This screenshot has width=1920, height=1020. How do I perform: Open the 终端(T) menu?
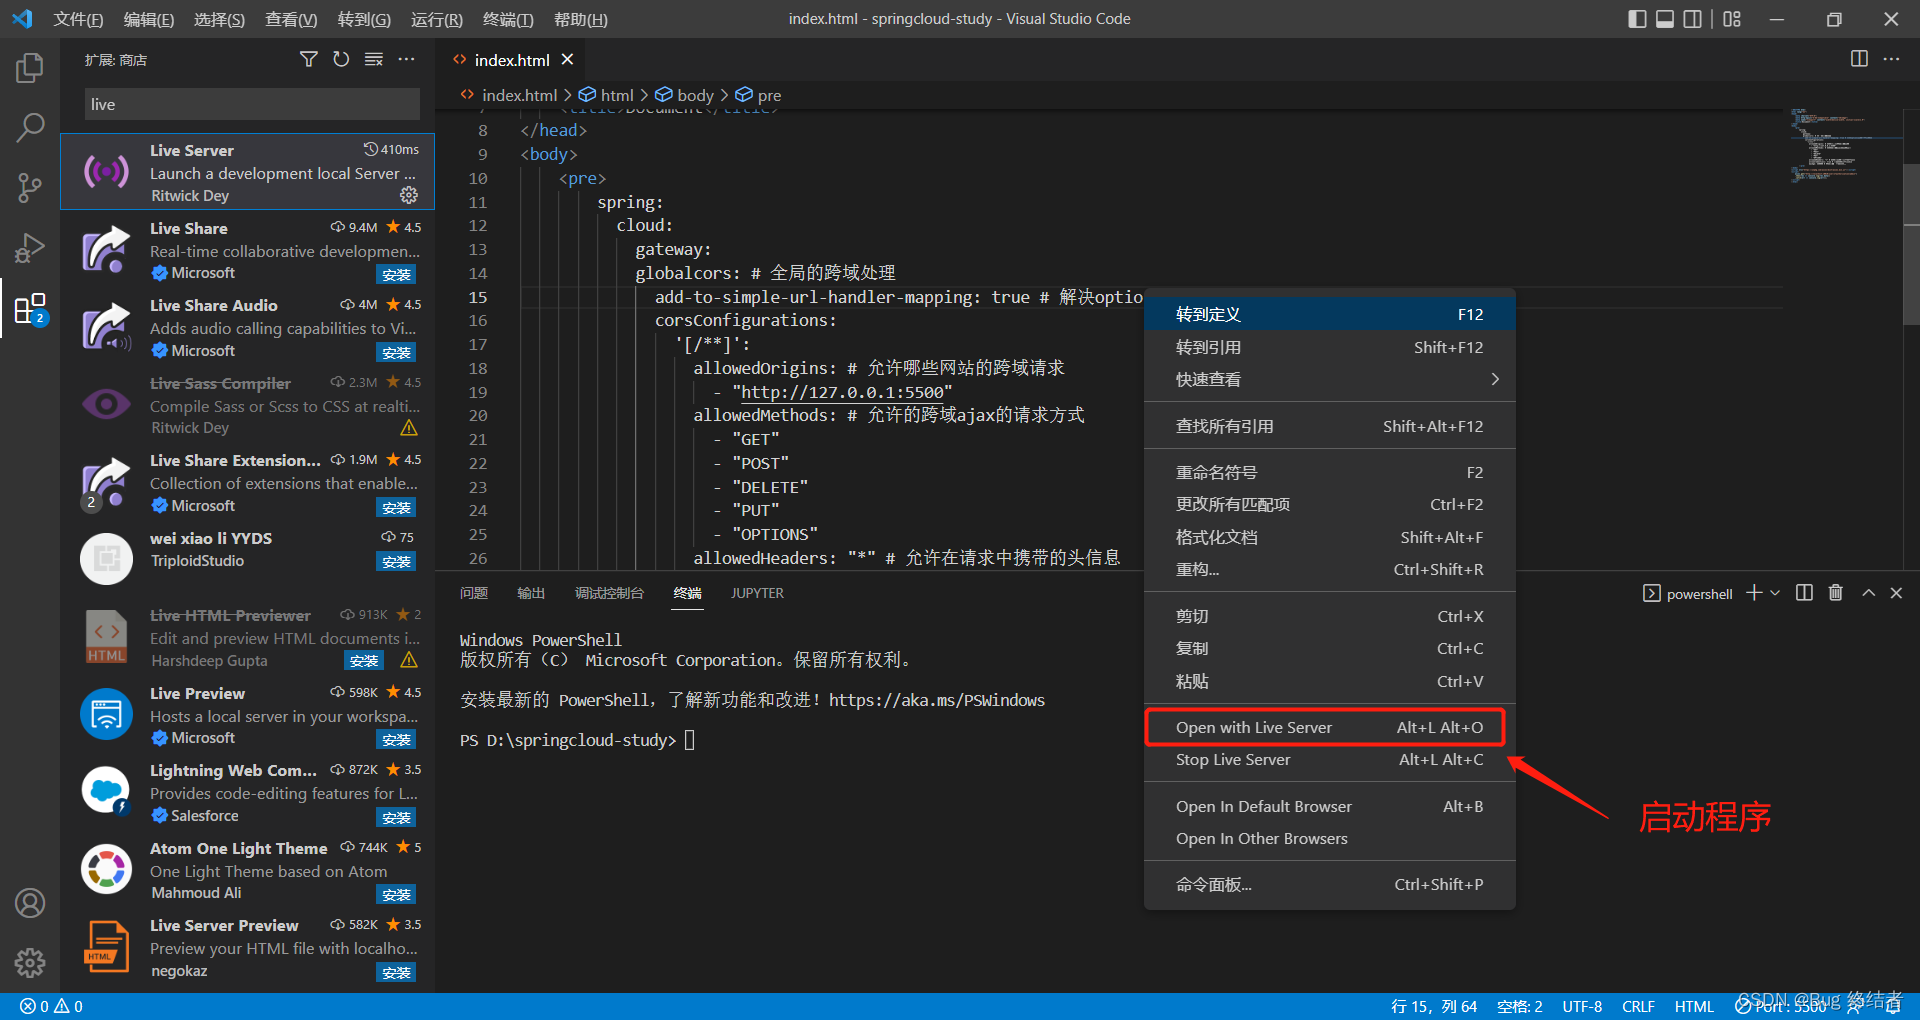[508, 19]
